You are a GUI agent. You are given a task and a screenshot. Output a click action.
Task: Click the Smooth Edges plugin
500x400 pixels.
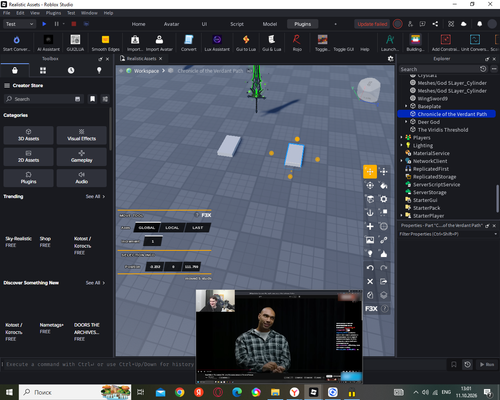(x=105, y=42)
